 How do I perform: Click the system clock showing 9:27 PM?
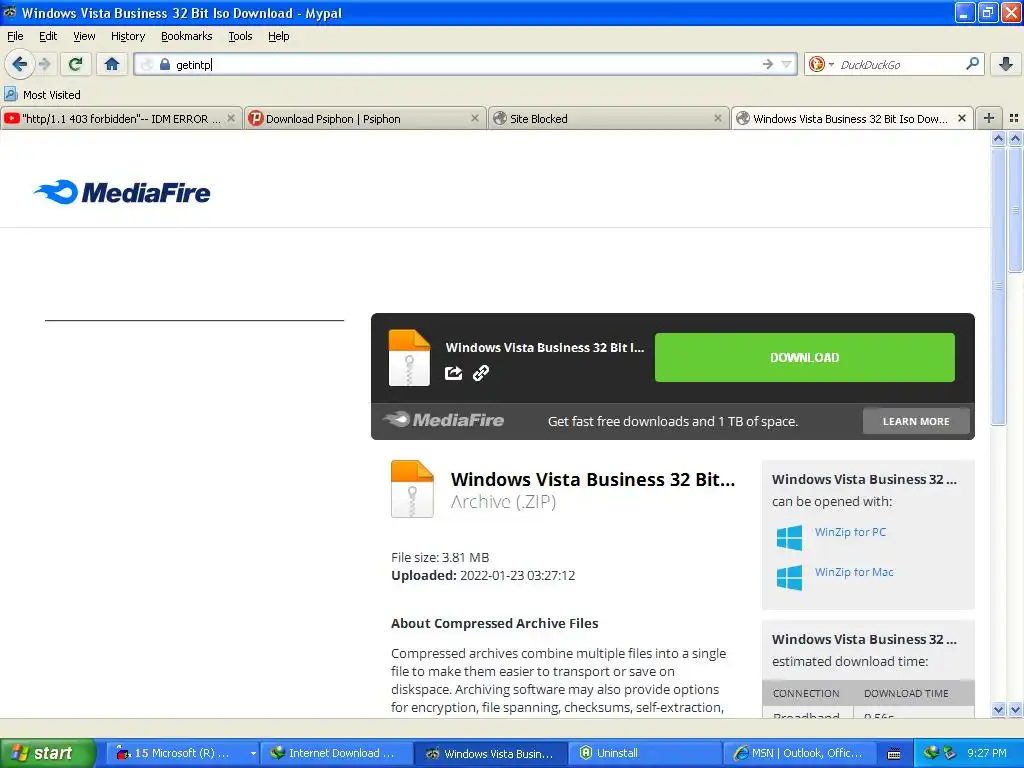point(987,753)
